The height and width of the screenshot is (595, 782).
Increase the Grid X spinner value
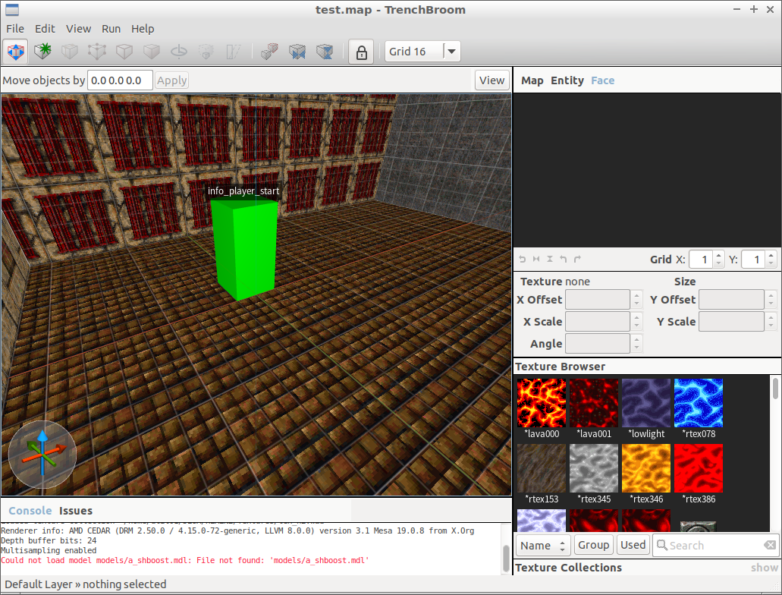pyautogui.click(x=719, y=255)
